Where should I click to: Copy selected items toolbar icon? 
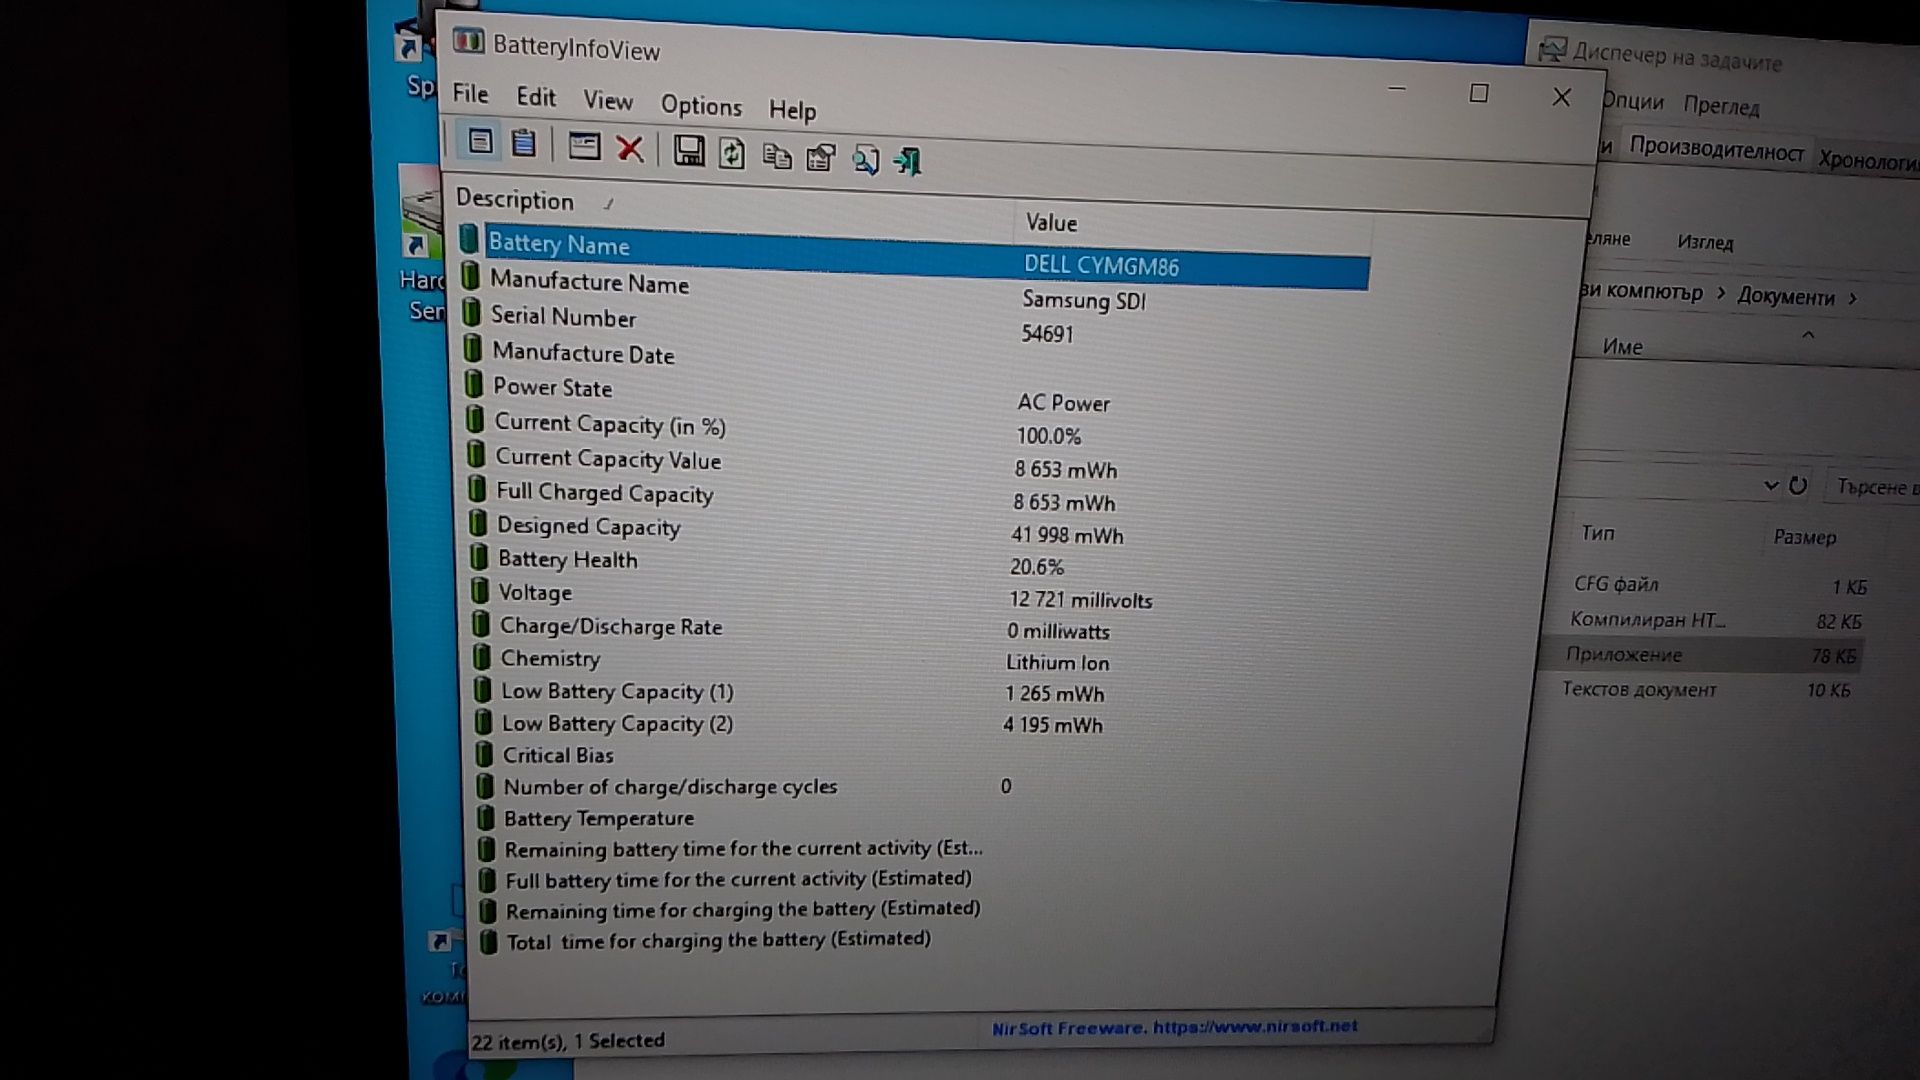point(777,156)
